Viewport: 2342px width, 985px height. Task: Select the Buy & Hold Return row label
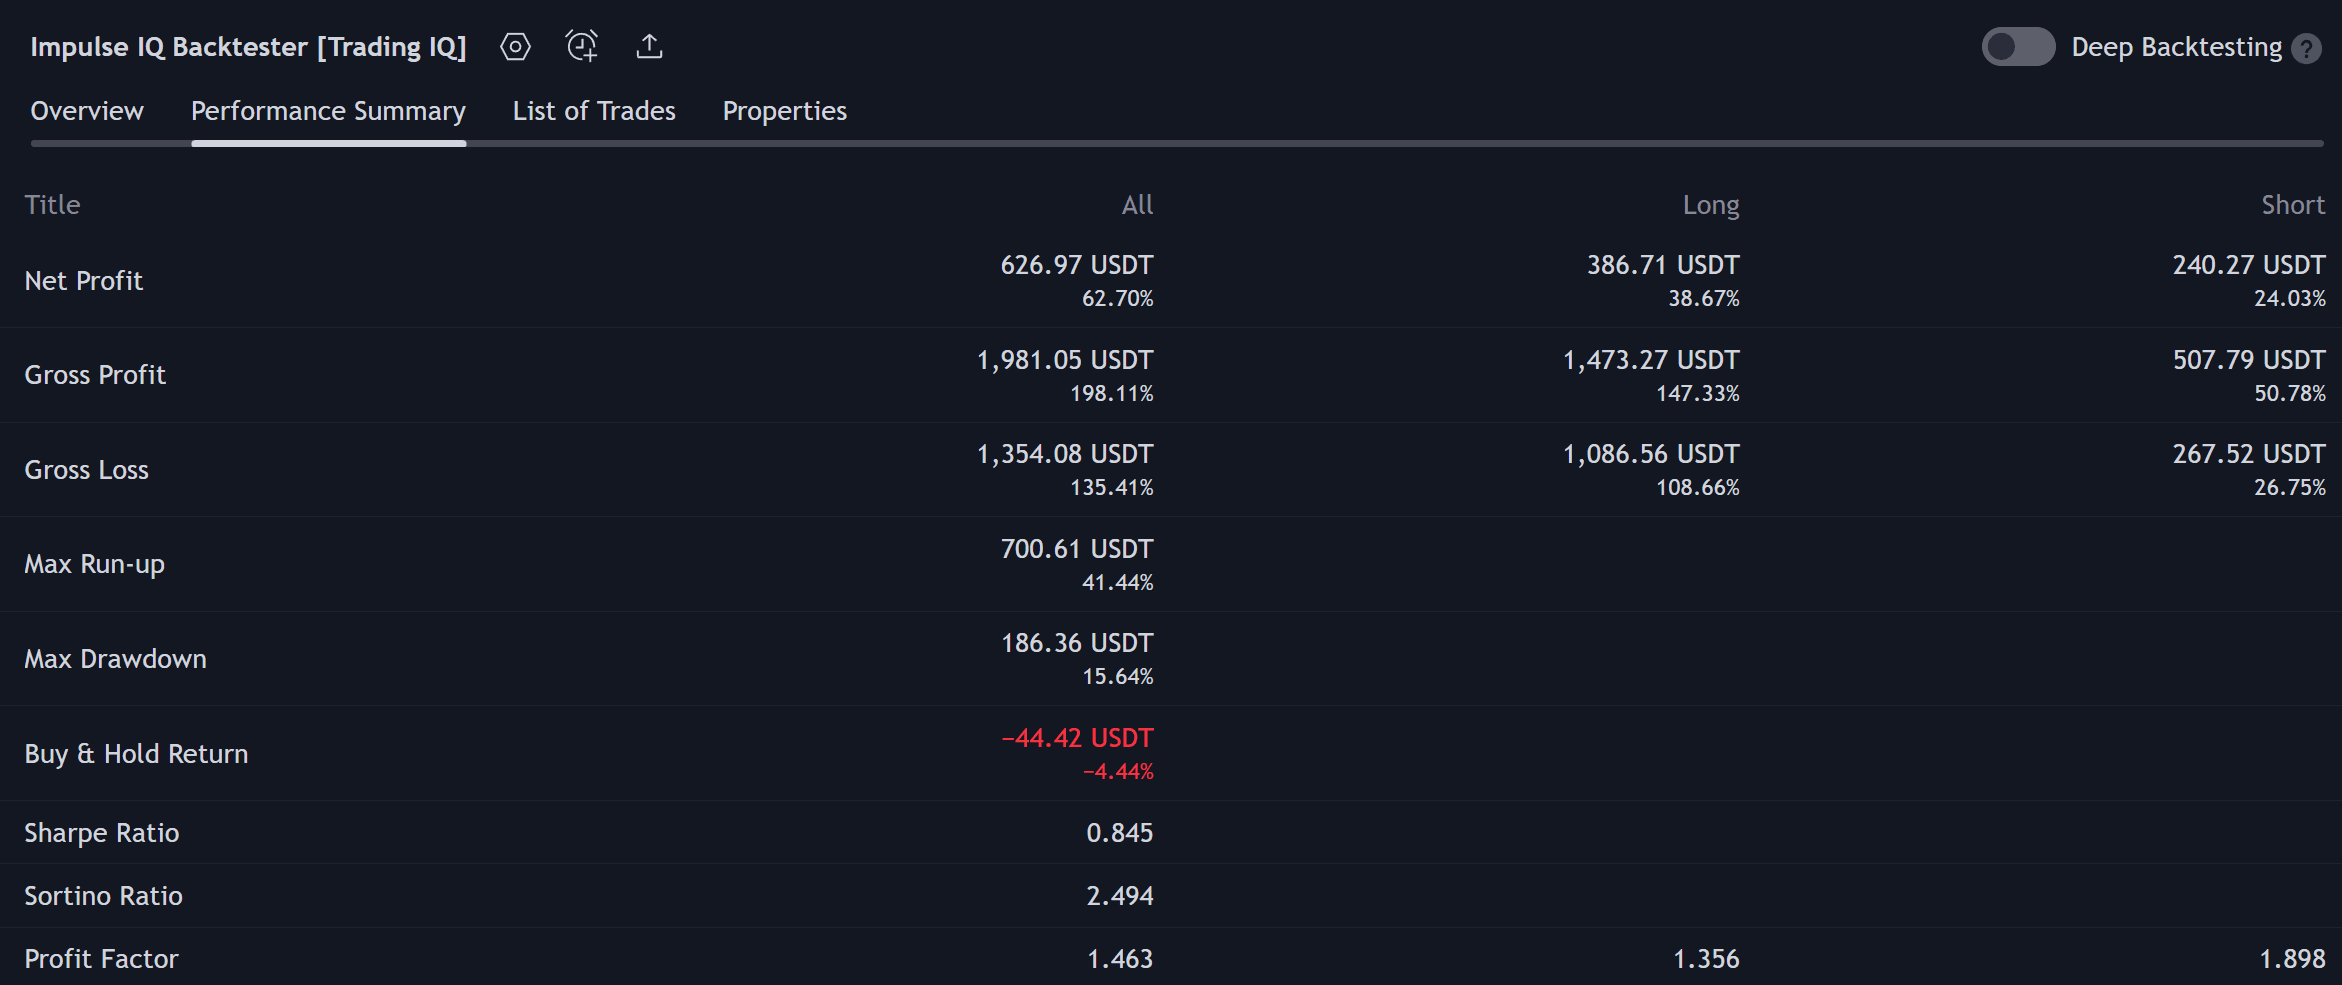click(136, 754)
